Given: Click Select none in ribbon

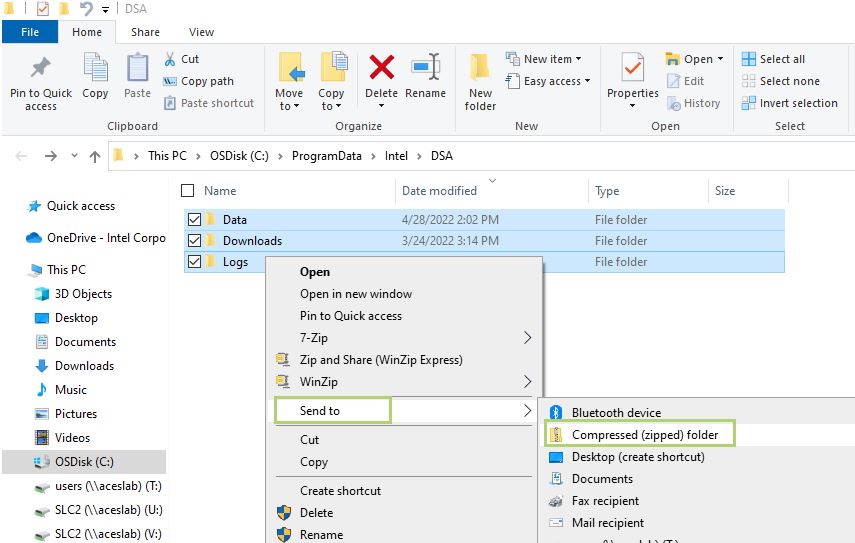Looking at the screenshot, I should 781,81.
